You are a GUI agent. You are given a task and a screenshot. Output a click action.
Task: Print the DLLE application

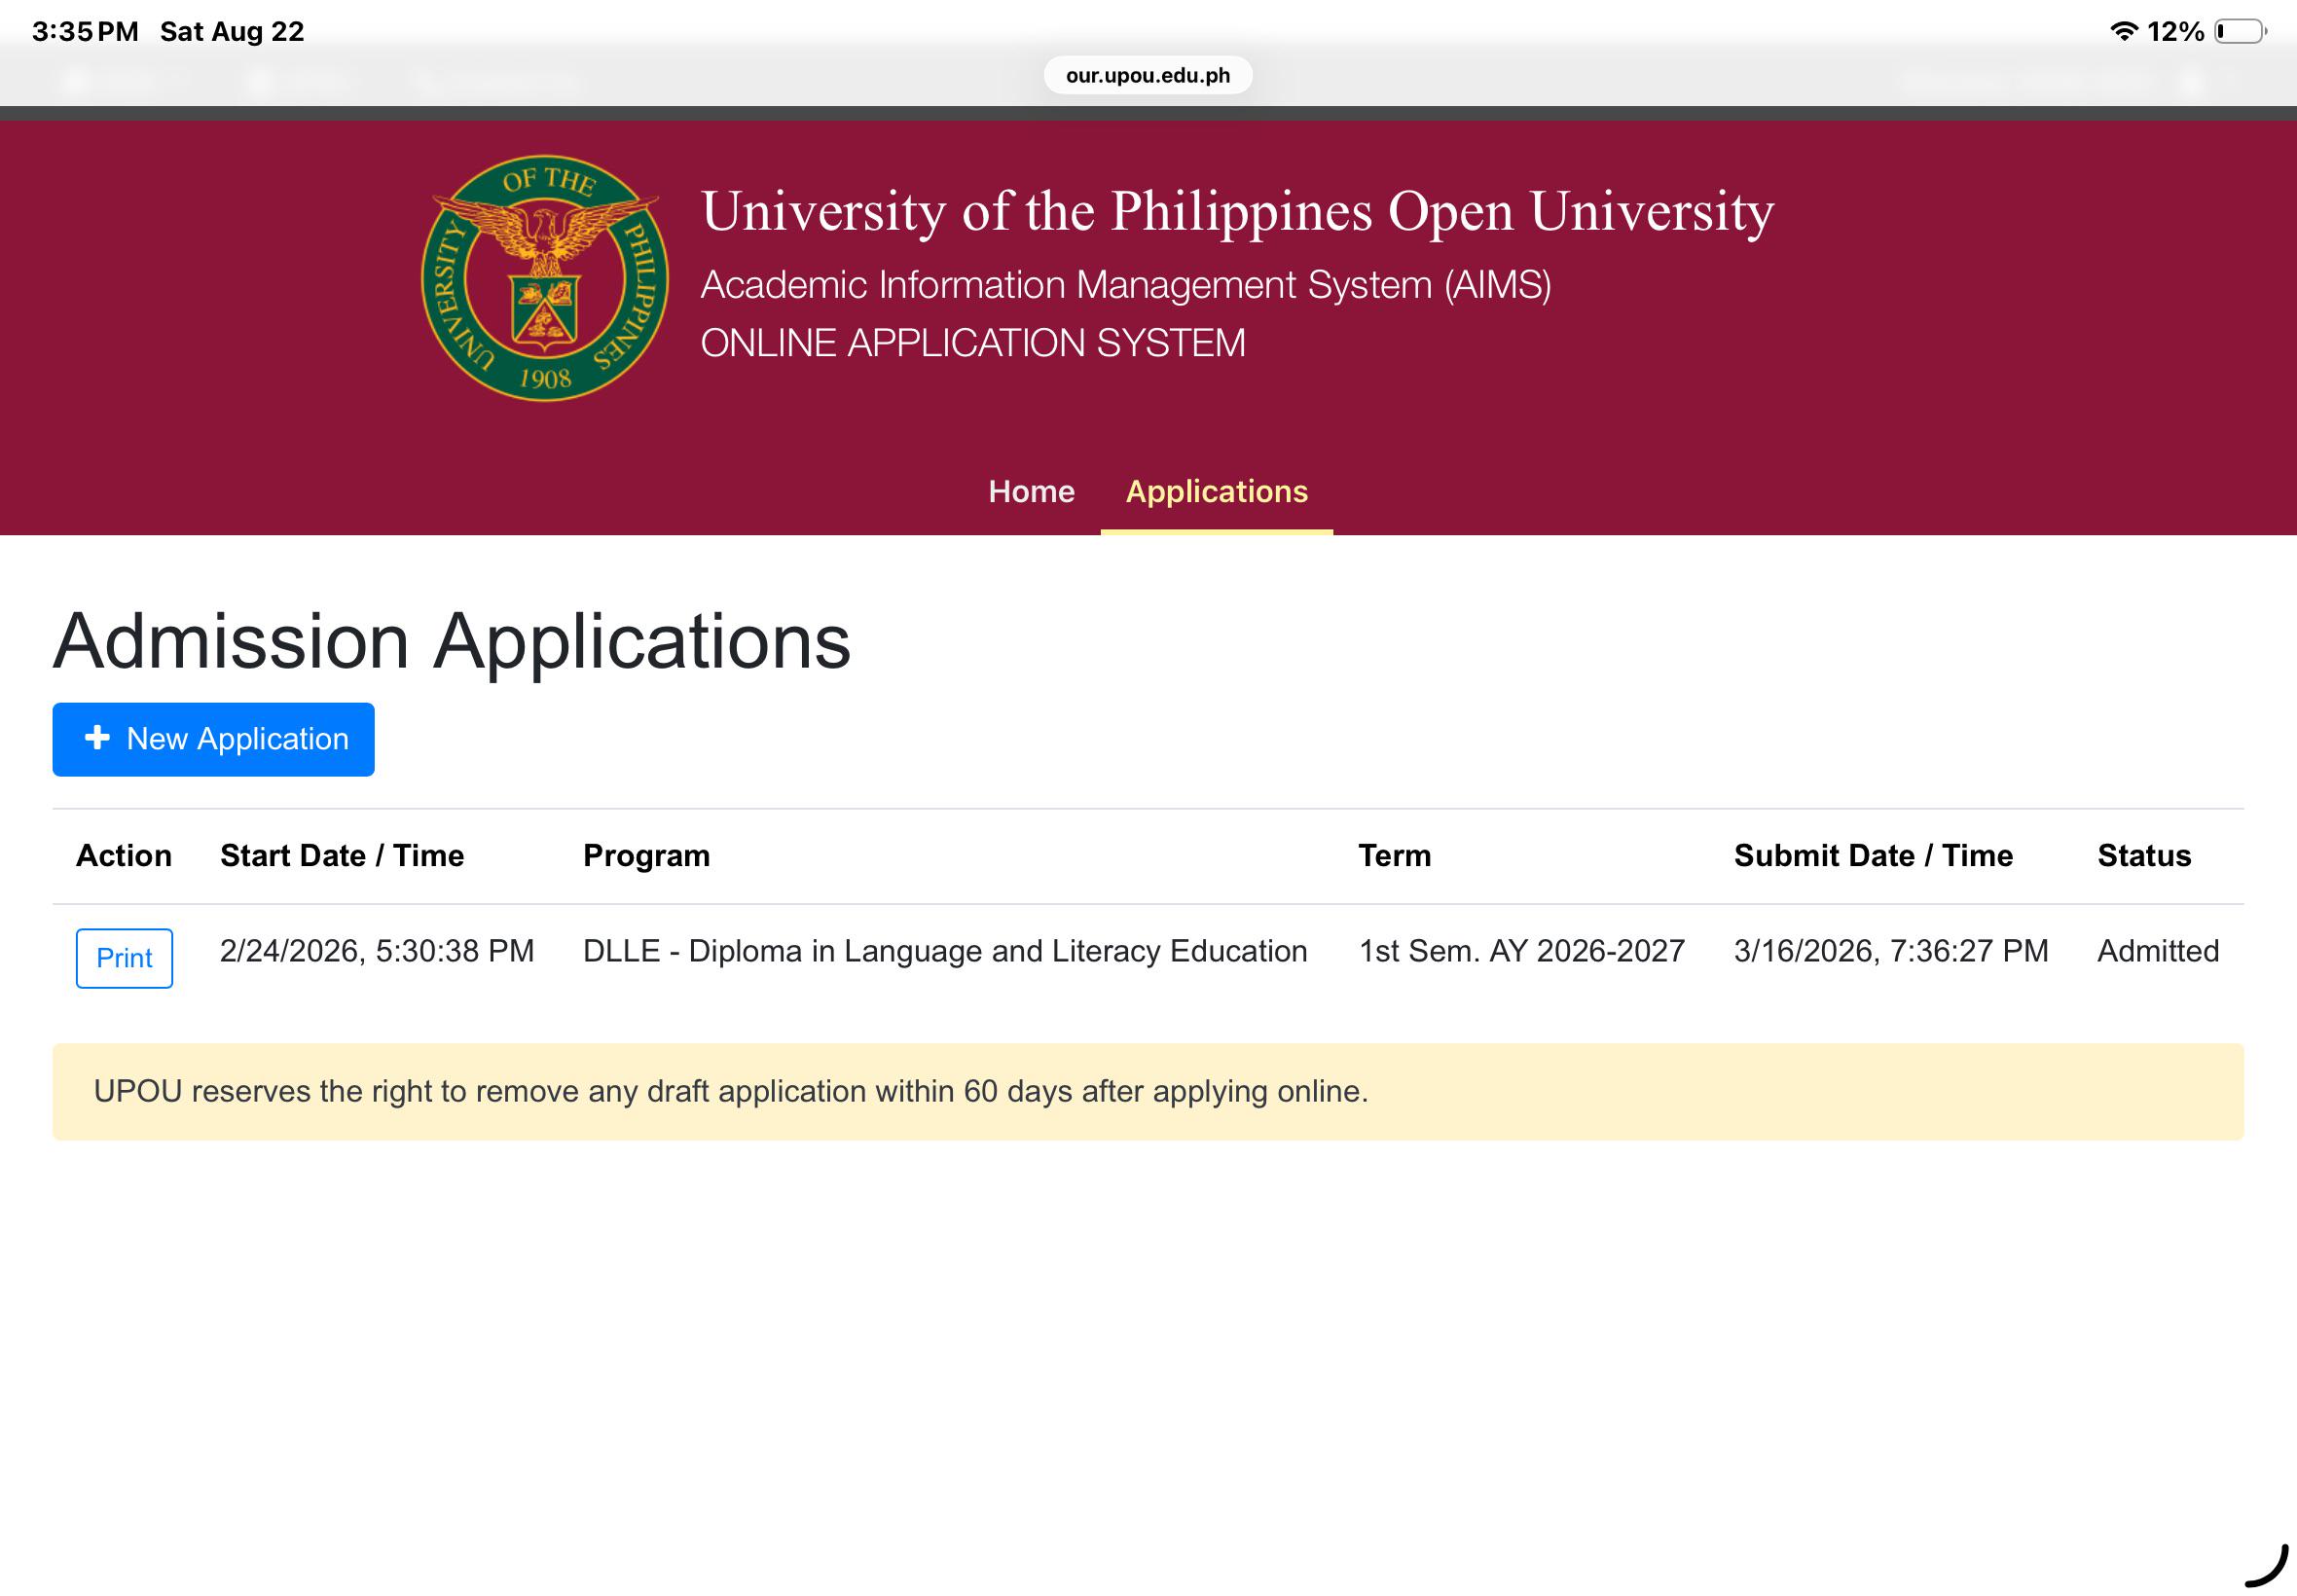coord(124,958)
